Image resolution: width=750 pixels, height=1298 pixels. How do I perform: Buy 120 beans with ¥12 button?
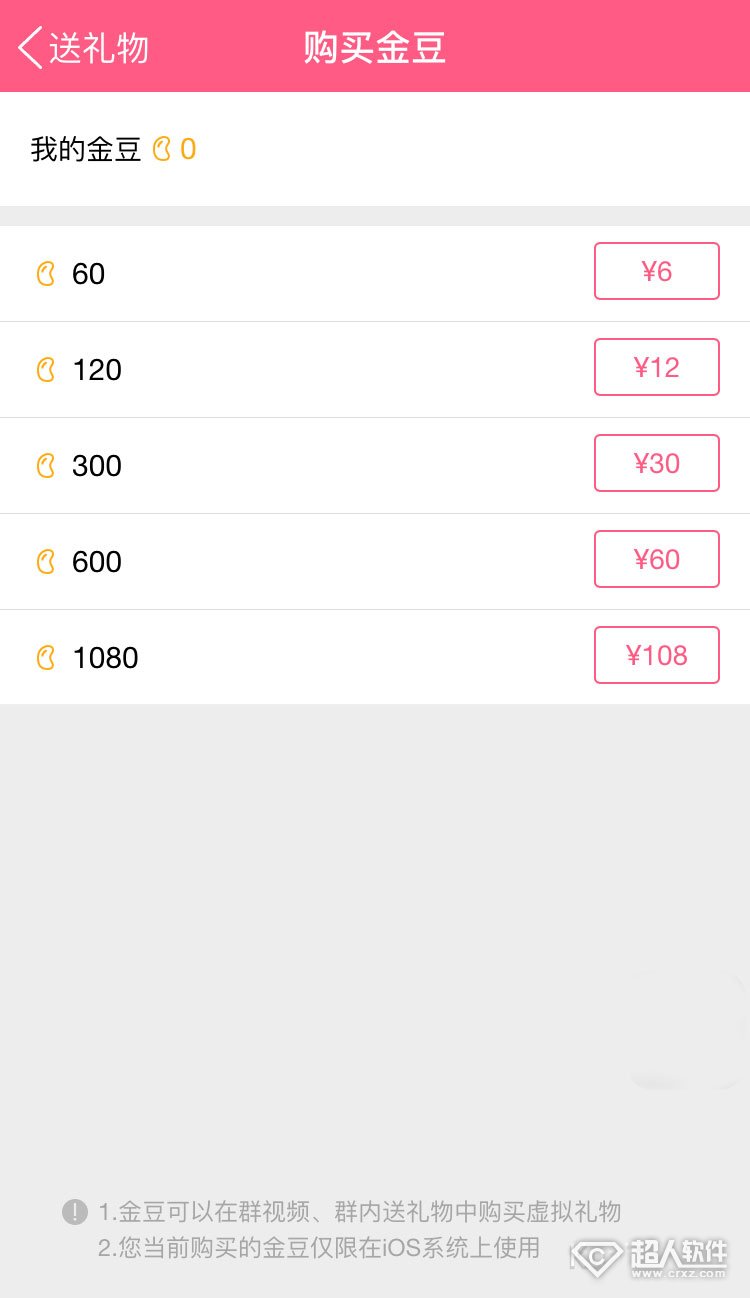coord(657,367)
